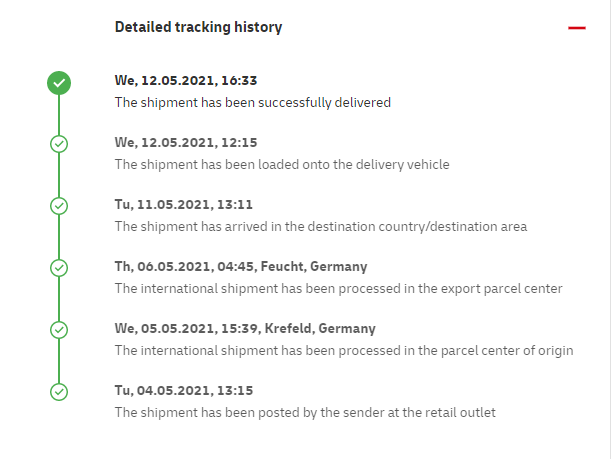Click the checkmark icon for 11.05.2021 arrival
Screen dimensions: 611x459
pyautogui.click(x=59, y=206)
